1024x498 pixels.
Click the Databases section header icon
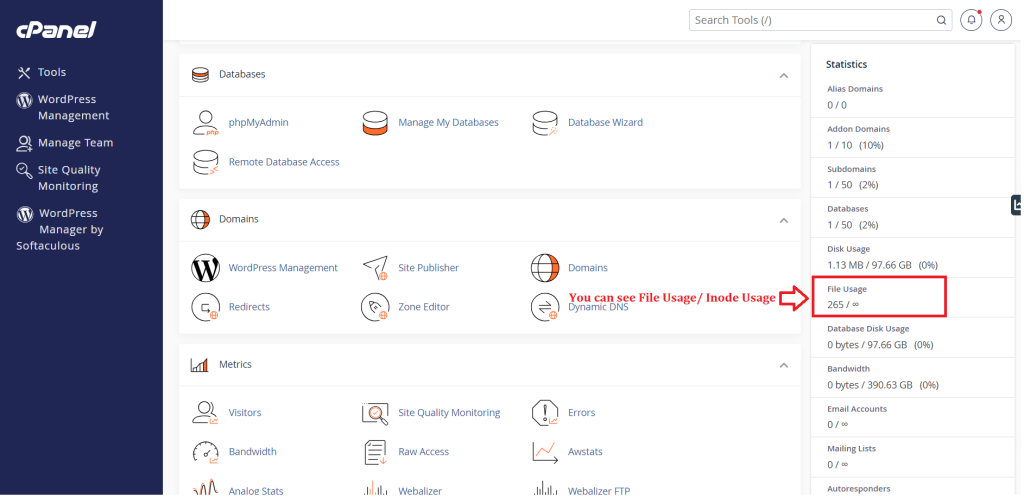coord(200,74)
